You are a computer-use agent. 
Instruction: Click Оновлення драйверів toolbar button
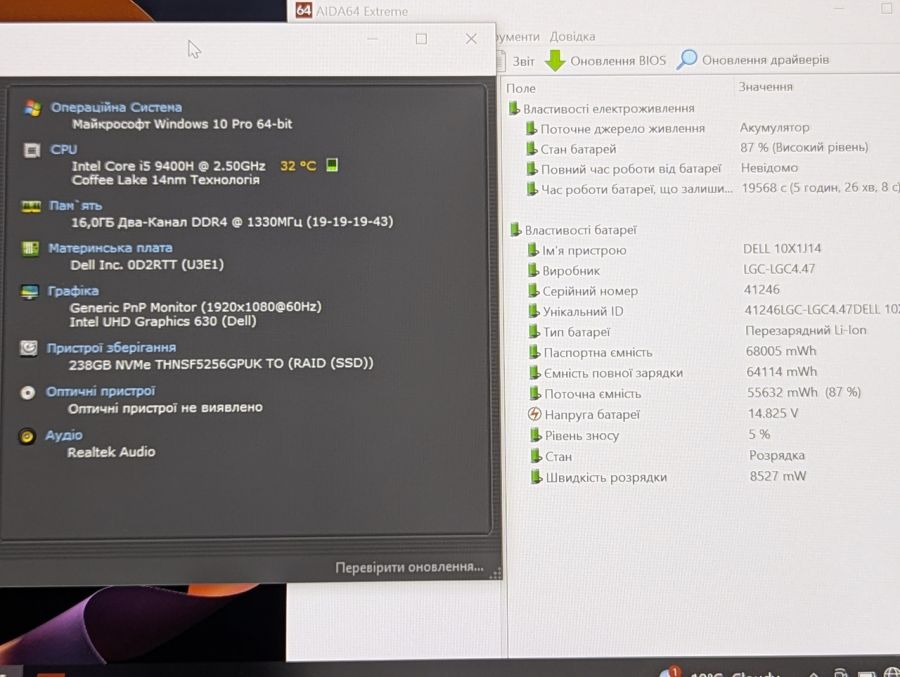(x=753, y=59)
